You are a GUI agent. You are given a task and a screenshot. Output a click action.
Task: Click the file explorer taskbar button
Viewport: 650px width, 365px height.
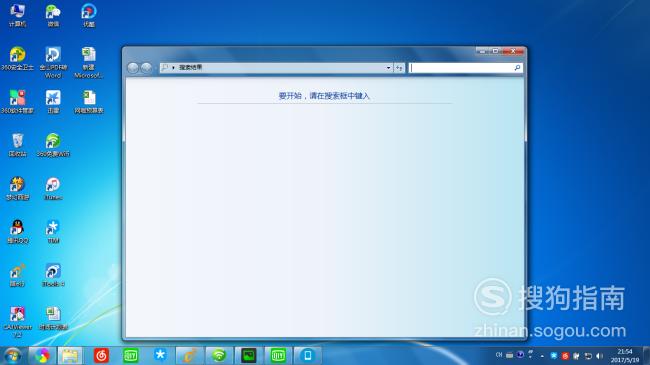pyautogui.click(x=70, y=356)
